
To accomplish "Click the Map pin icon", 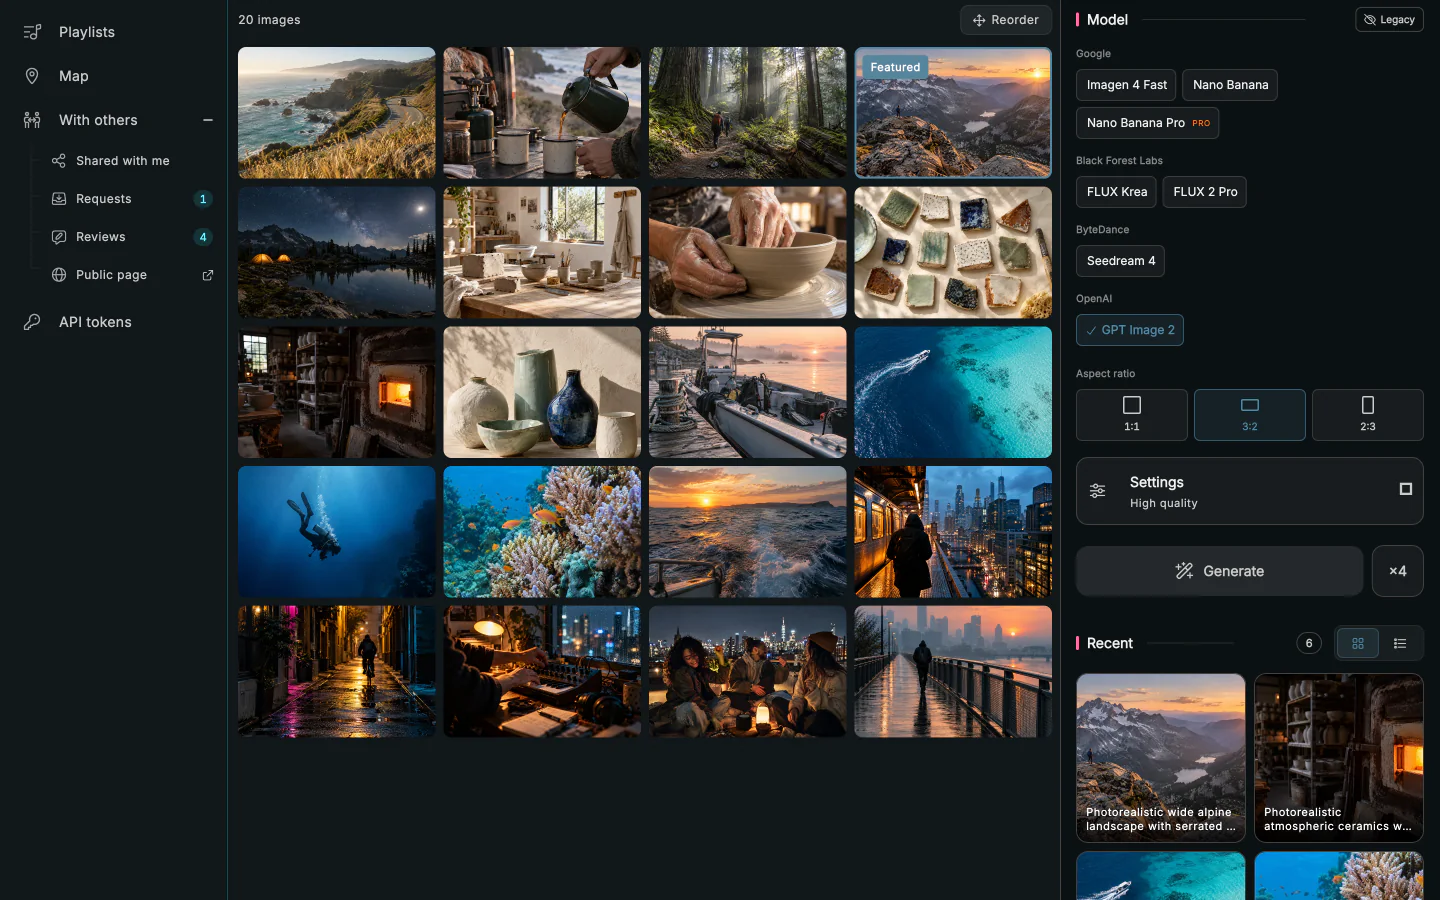I will 32,76.
